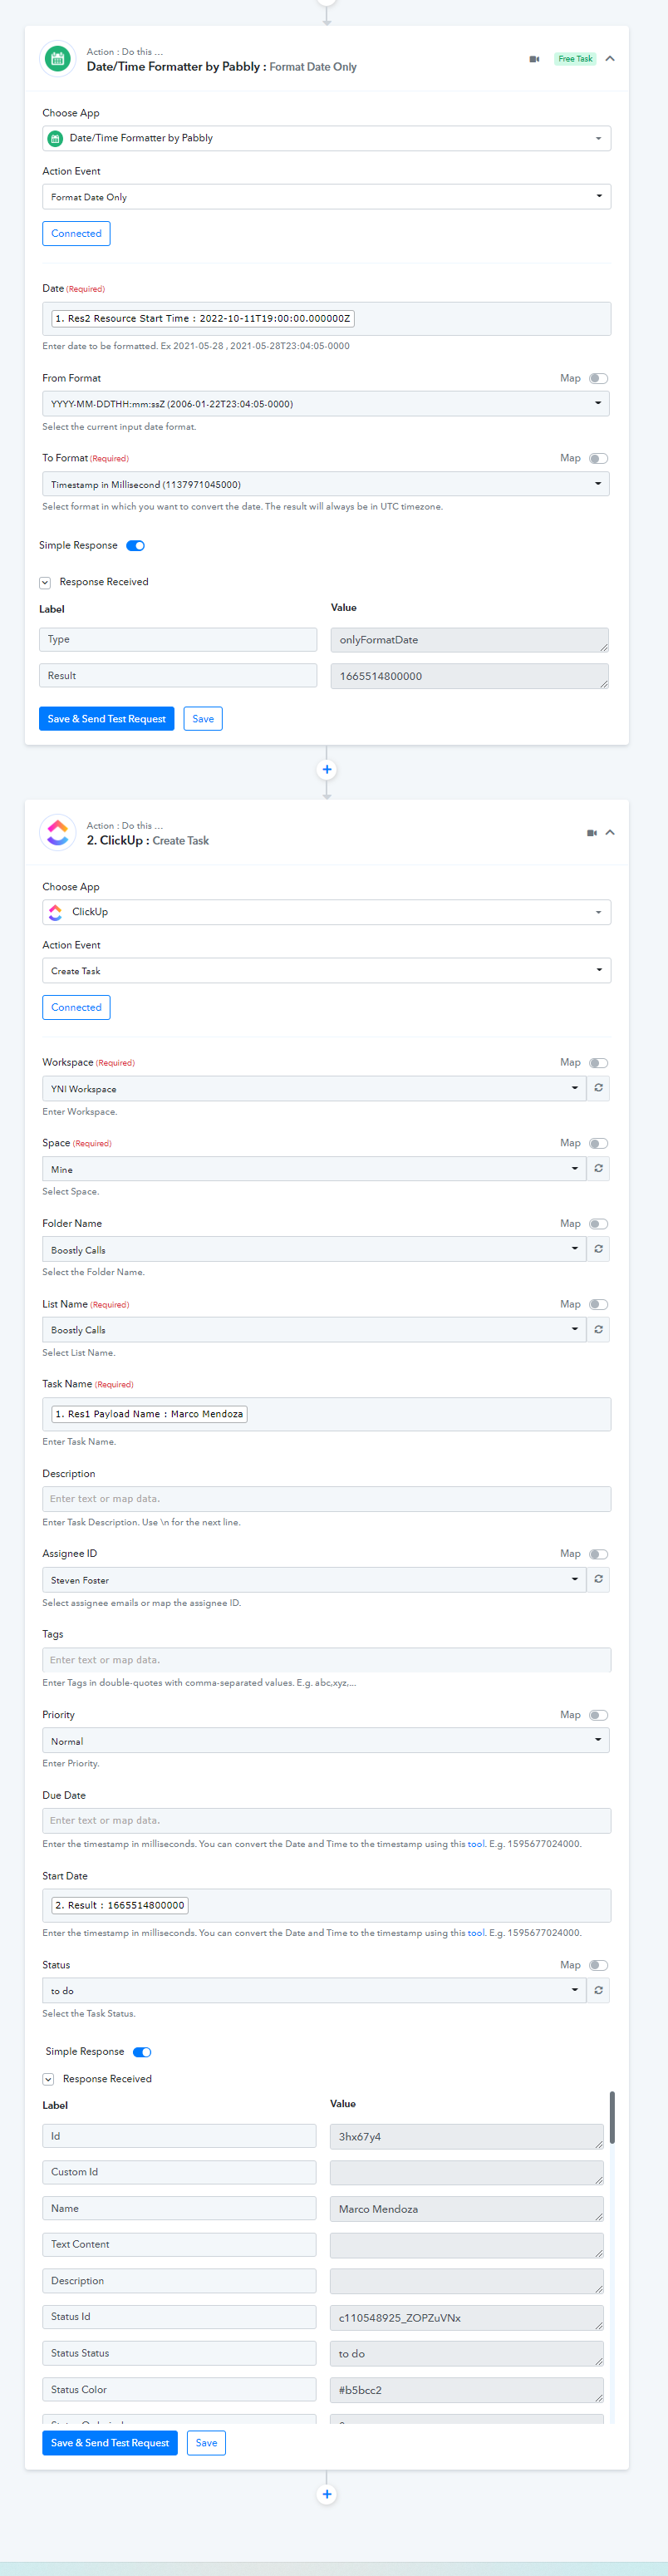Open the YNI Workspace dropdown

314,1089
